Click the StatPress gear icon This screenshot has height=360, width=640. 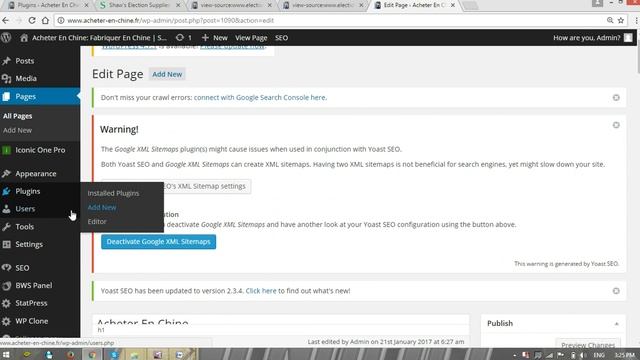coord(6,303)
